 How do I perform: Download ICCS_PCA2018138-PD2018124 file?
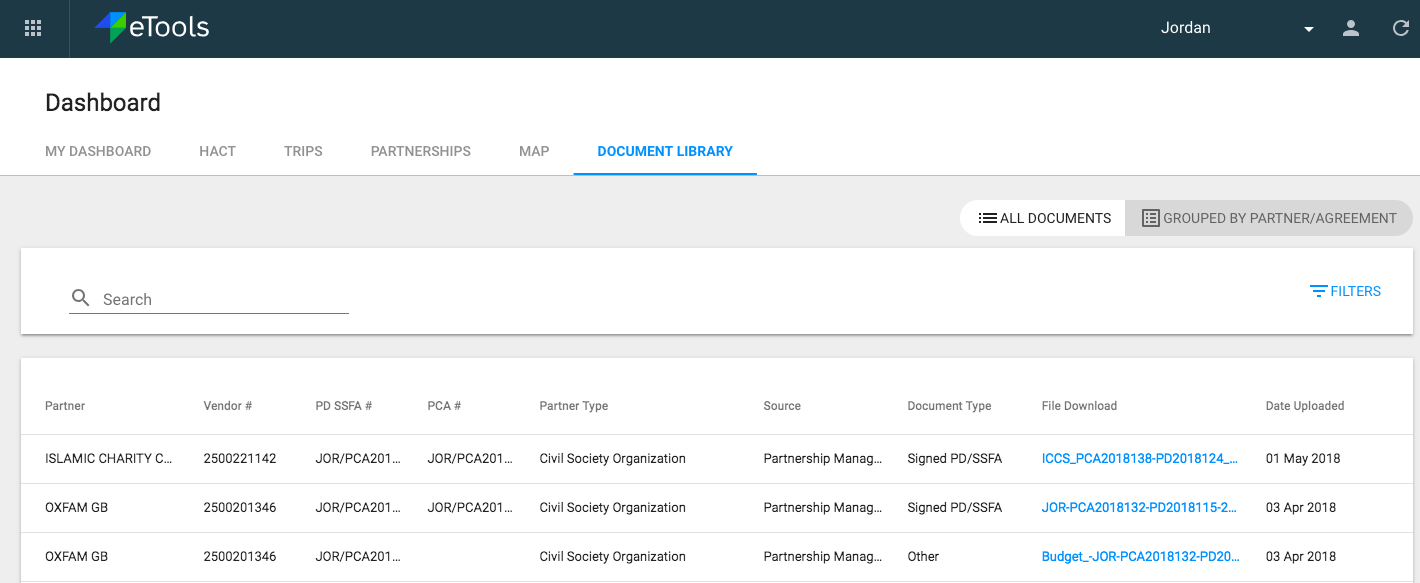[1142, 458]
